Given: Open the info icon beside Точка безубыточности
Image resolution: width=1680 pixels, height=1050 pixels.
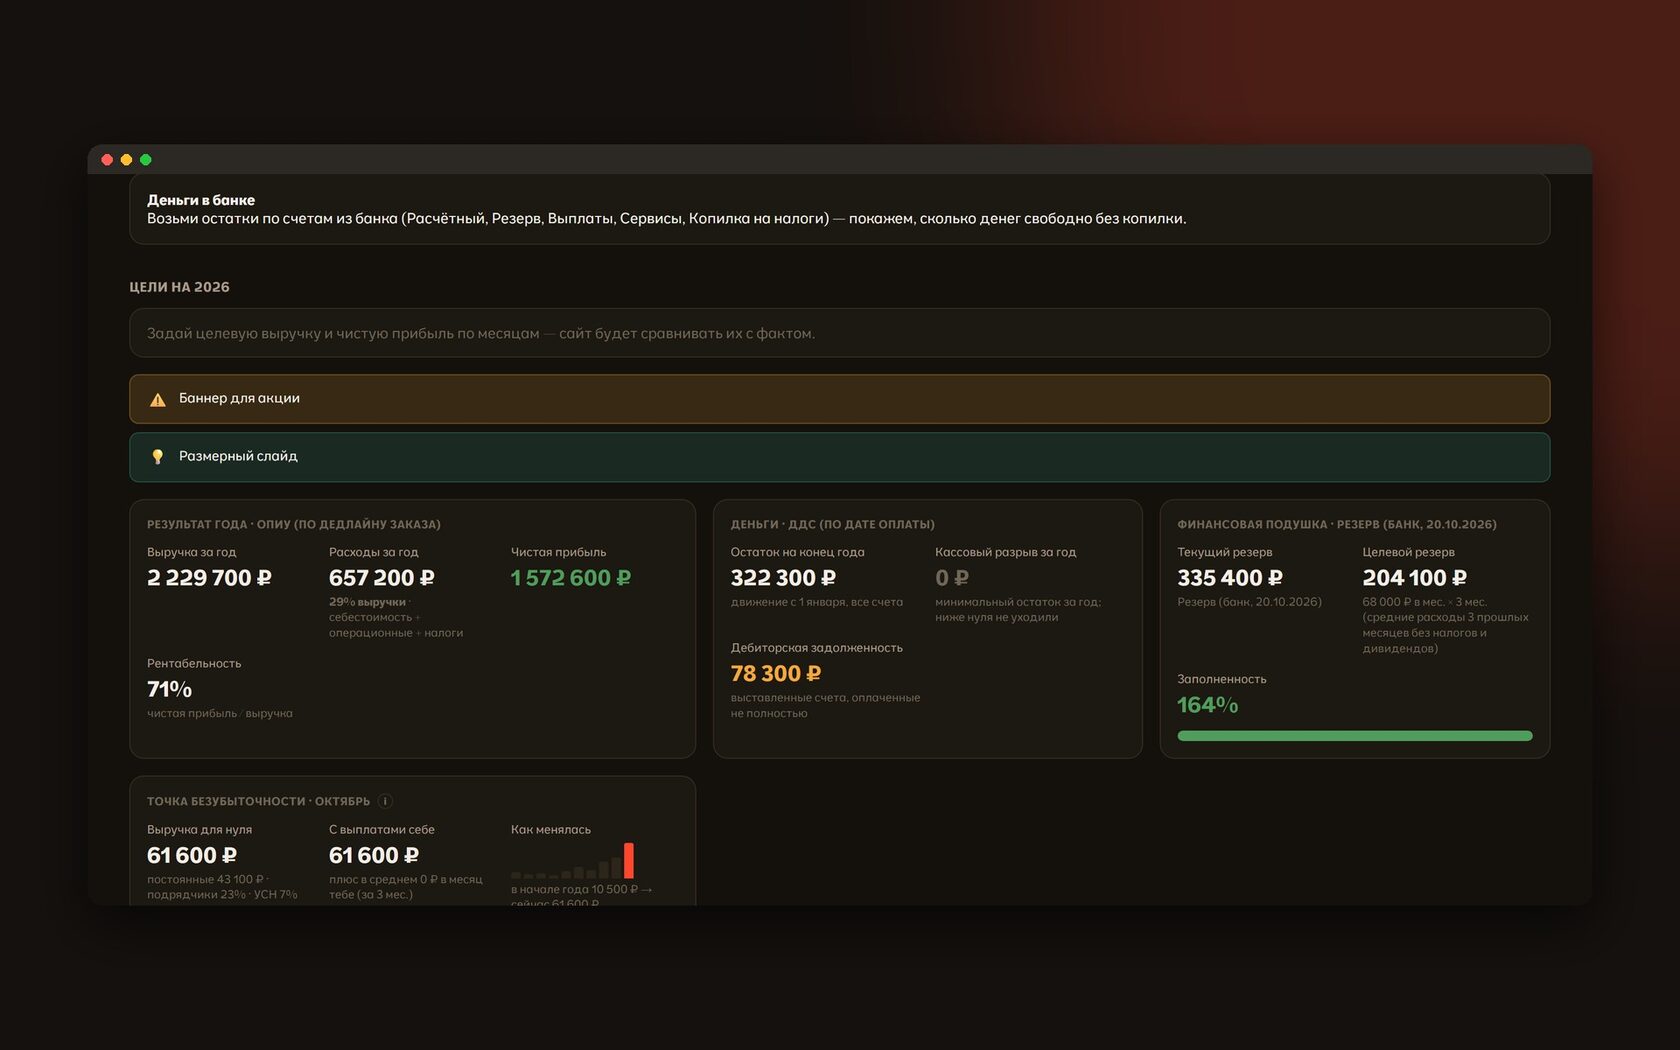Looking at the screenshot, I should point(385,801).
